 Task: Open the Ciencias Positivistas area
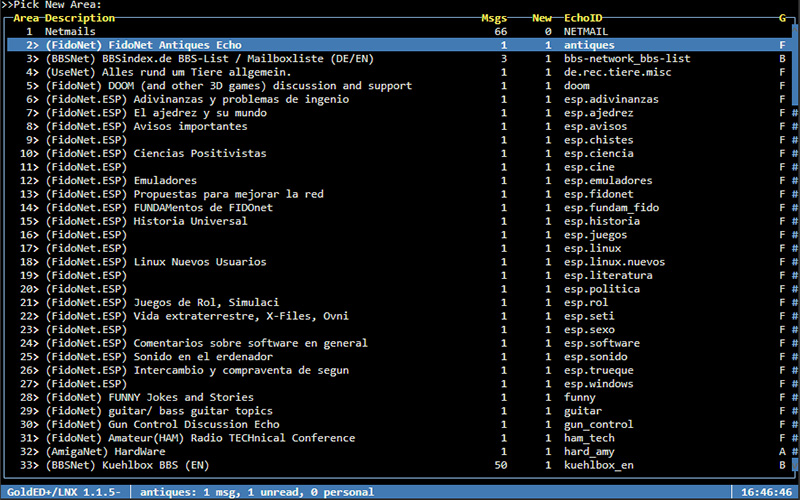399,153
